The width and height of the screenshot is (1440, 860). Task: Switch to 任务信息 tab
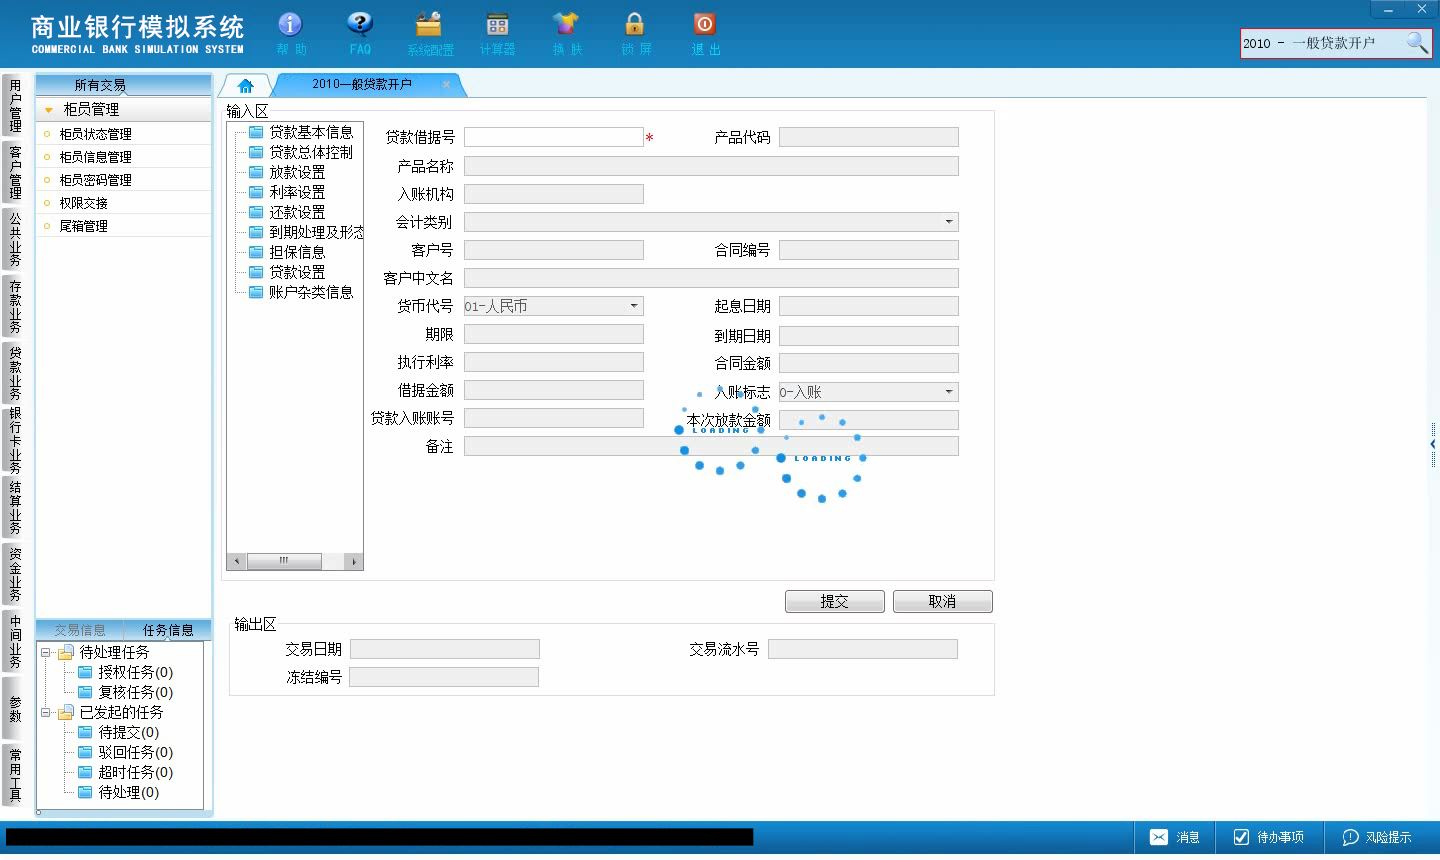pyautogui.click(x=168, y=630)
